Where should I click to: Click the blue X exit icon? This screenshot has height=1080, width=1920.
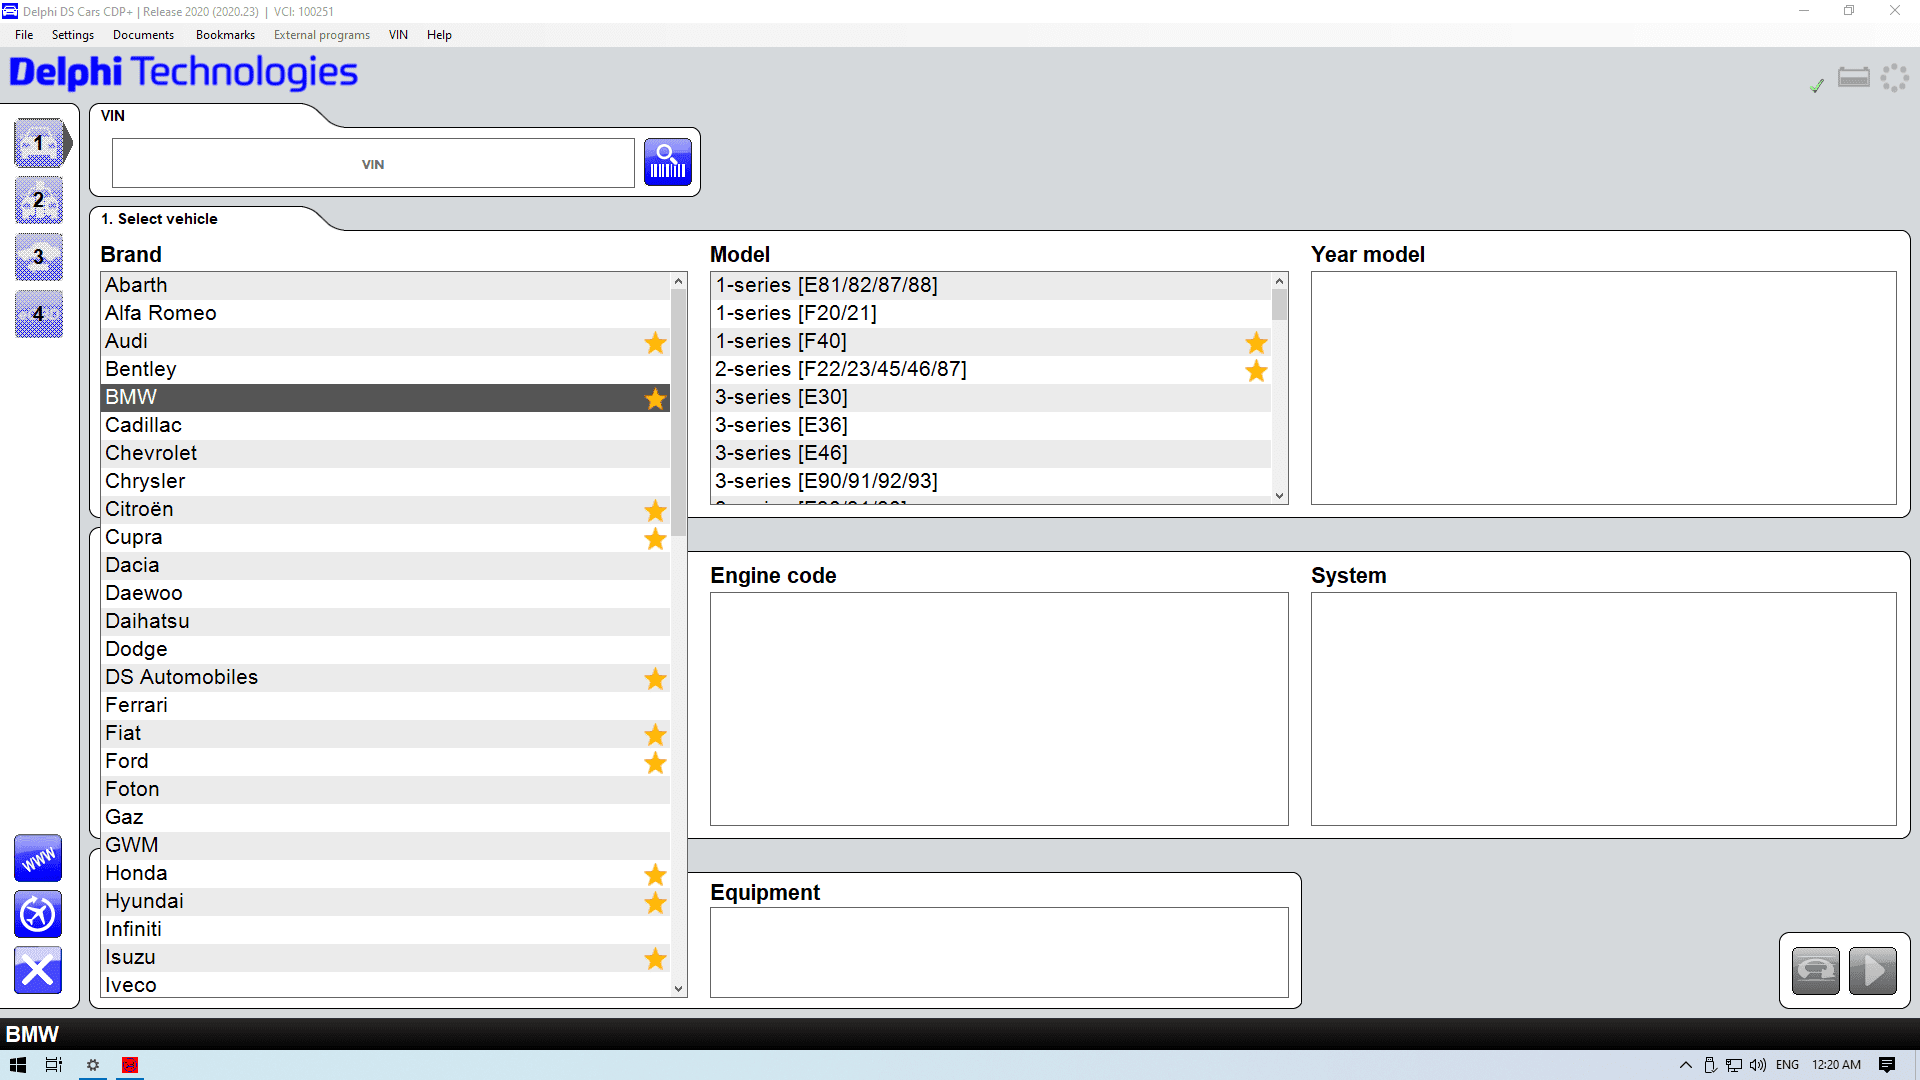(37, 970)
